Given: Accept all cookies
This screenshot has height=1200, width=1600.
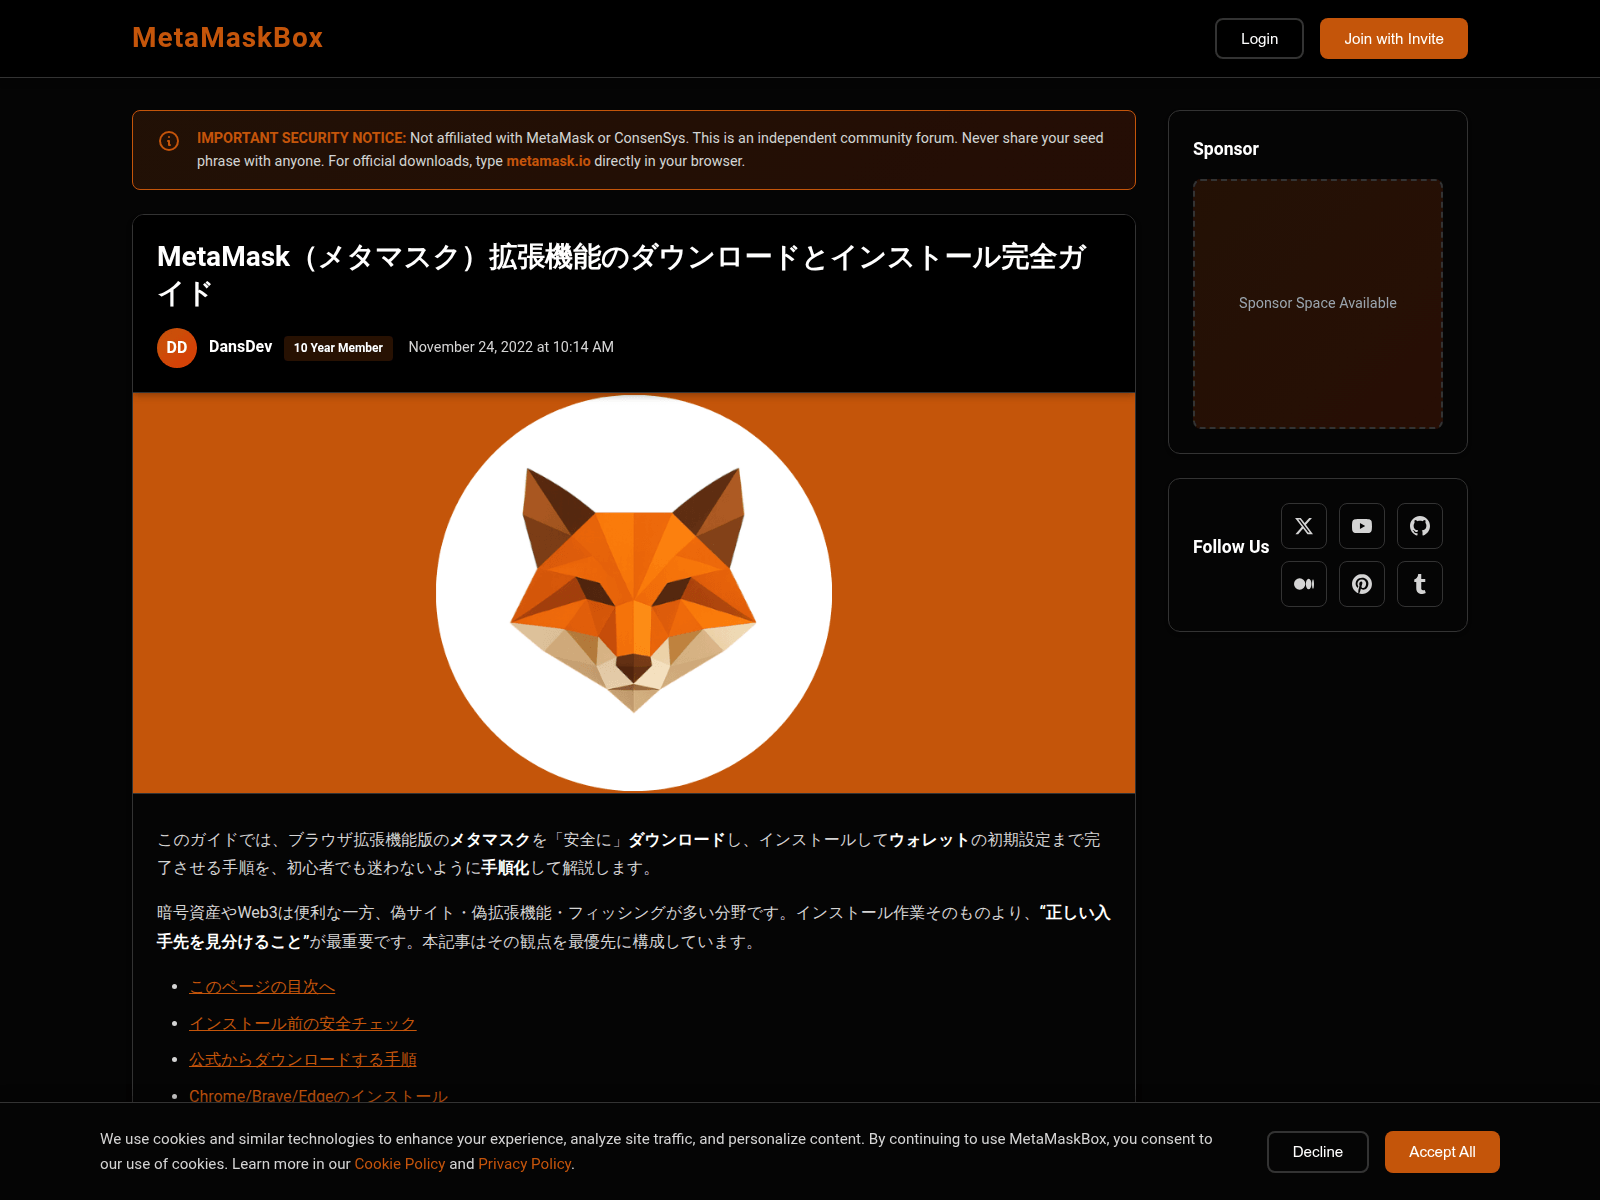Looking at the screenshot, I should pos(1442,1152).
